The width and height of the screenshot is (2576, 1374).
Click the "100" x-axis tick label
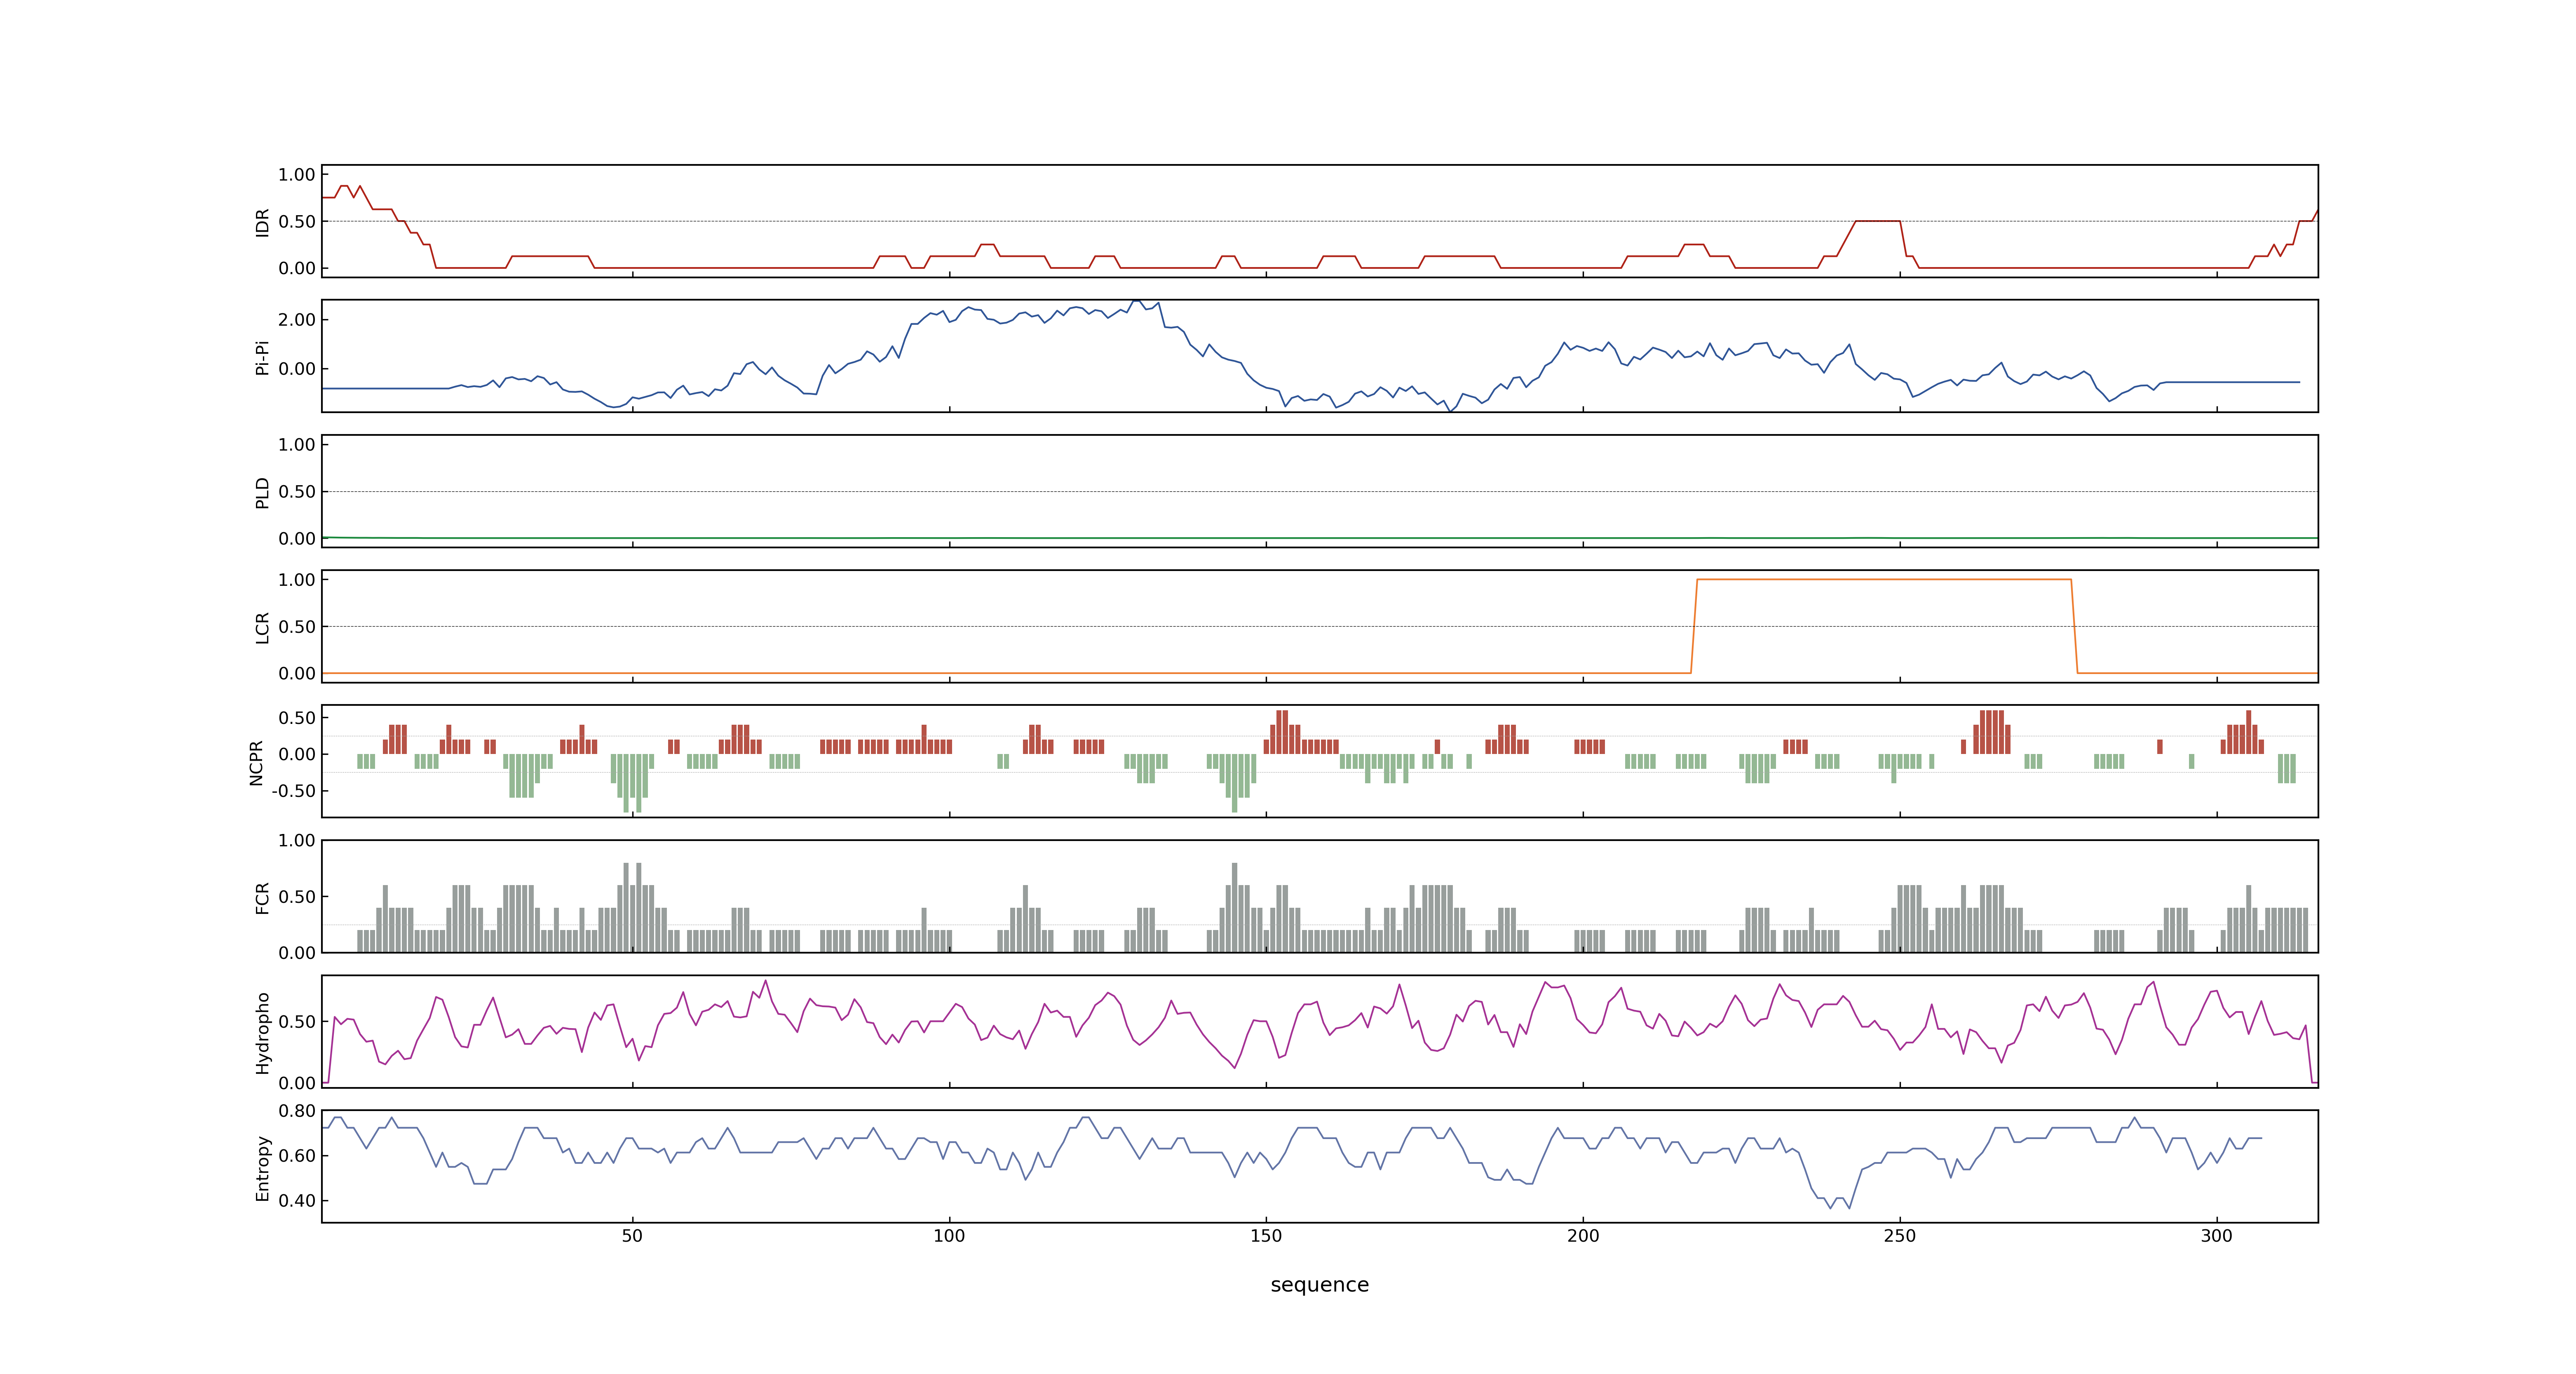(x=949, y=1236)
